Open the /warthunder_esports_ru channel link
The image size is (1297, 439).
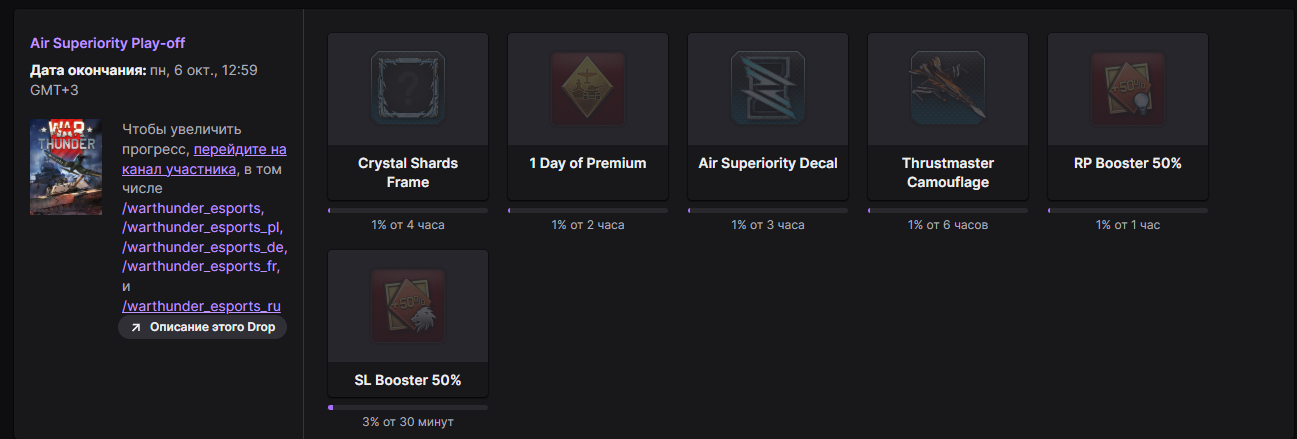click(x=201, y=305)
